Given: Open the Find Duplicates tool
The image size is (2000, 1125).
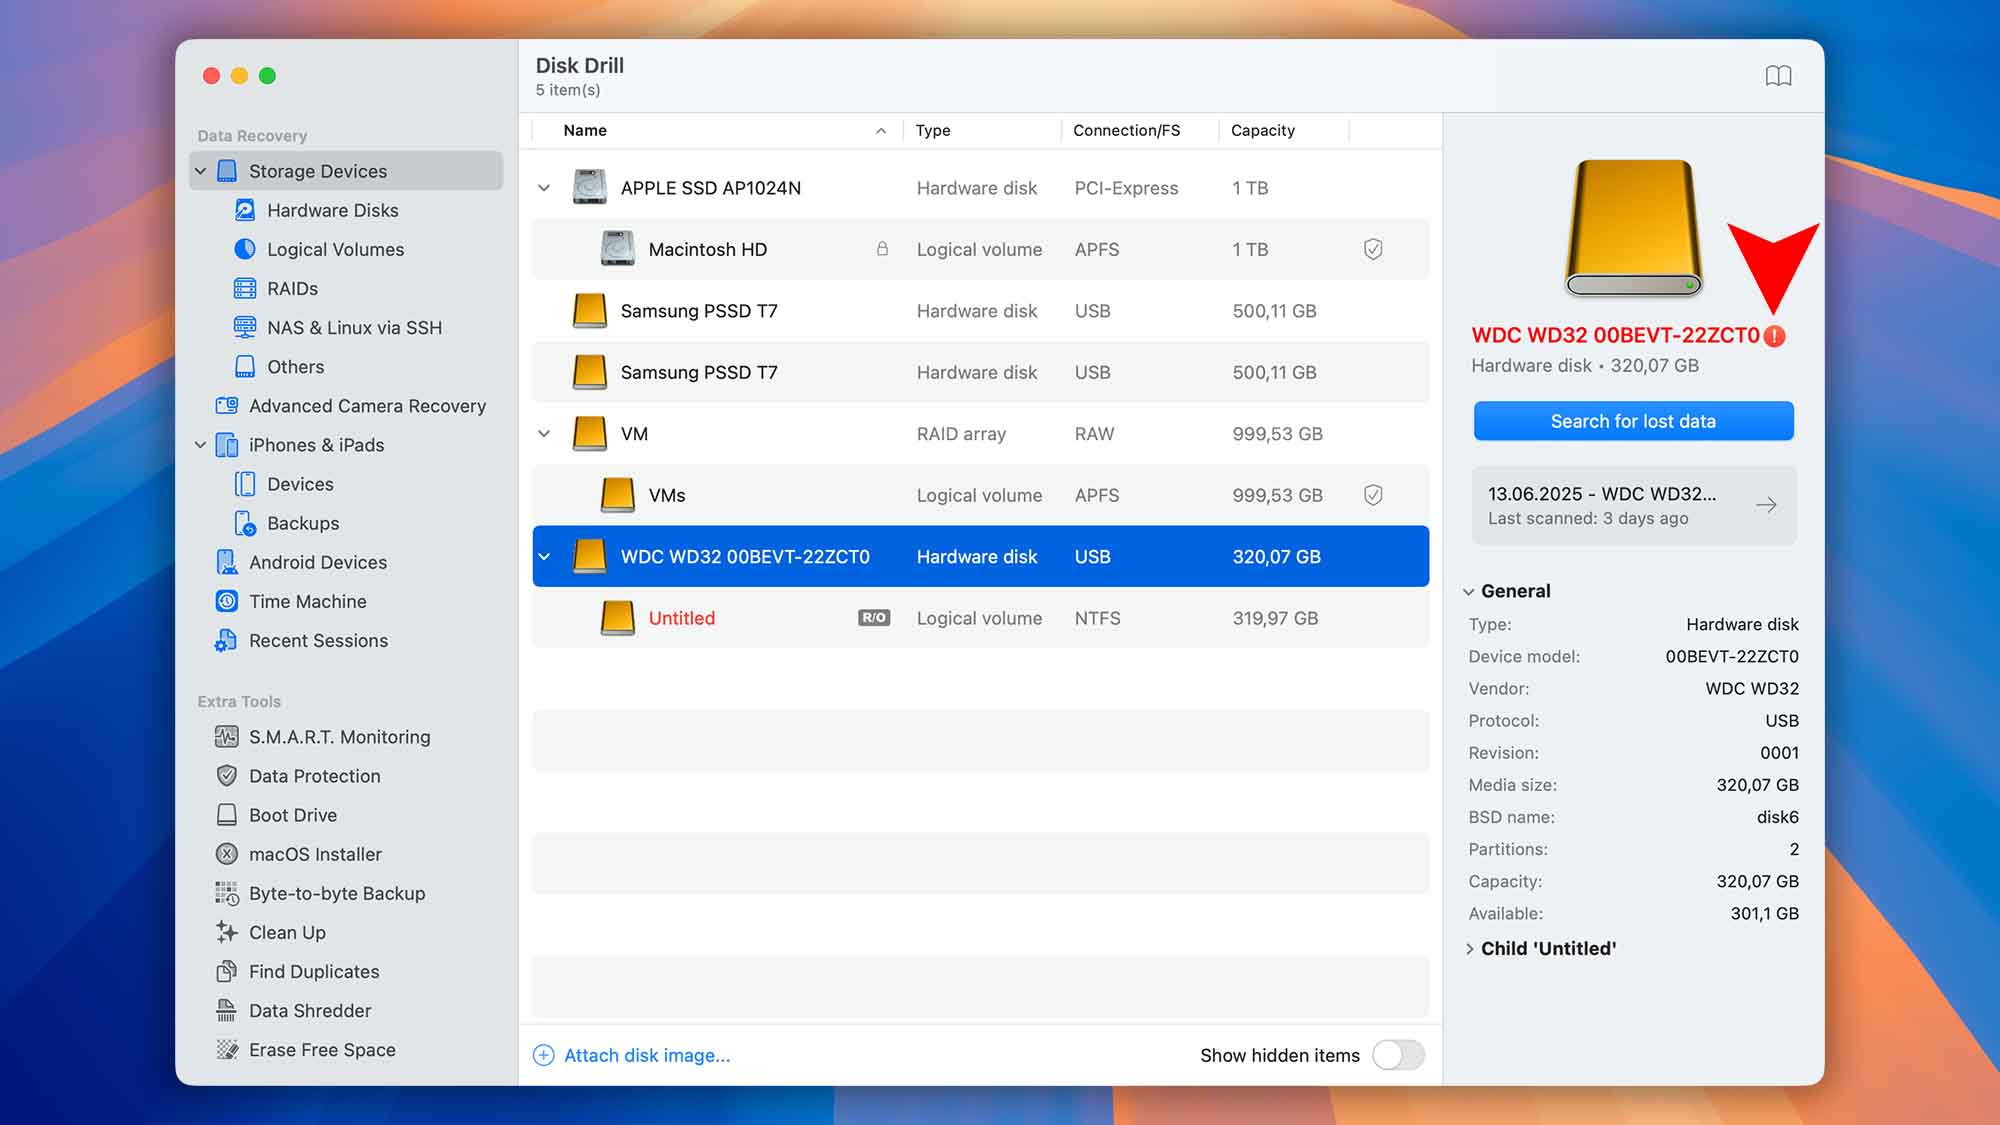Looking at the screenshot, I should click(x=314, y=971).
